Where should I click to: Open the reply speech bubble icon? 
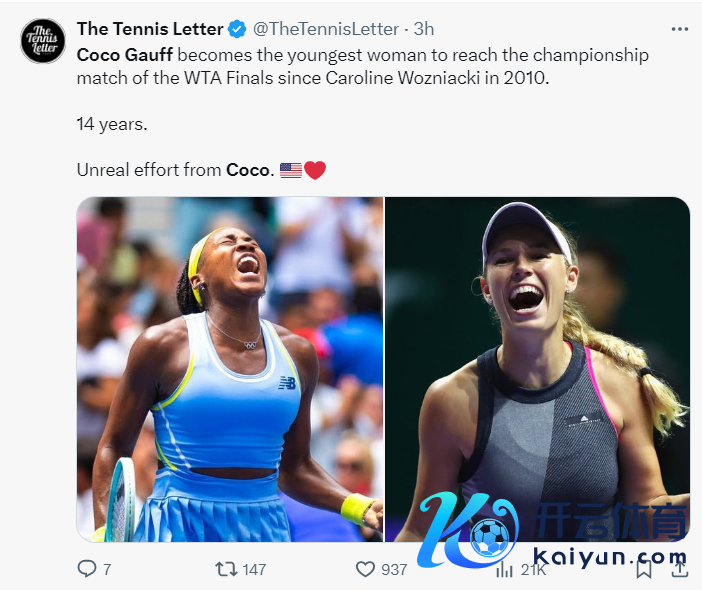87,569
